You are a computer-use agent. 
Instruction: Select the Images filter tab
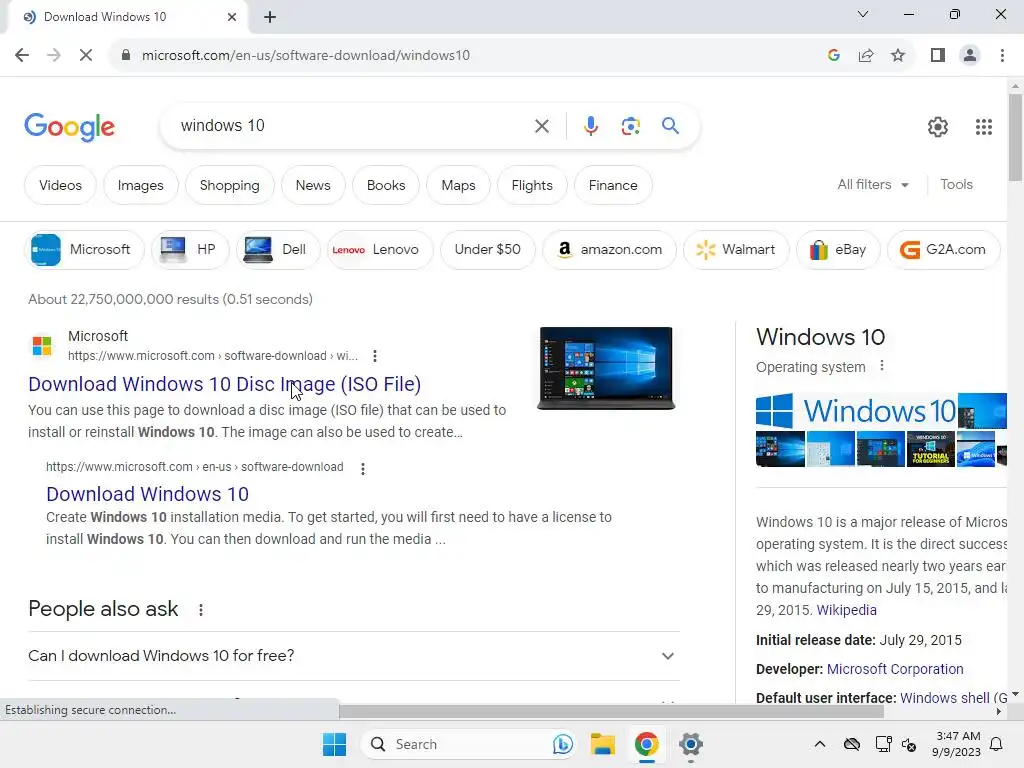pyautogui.click(x=140, y=185)
